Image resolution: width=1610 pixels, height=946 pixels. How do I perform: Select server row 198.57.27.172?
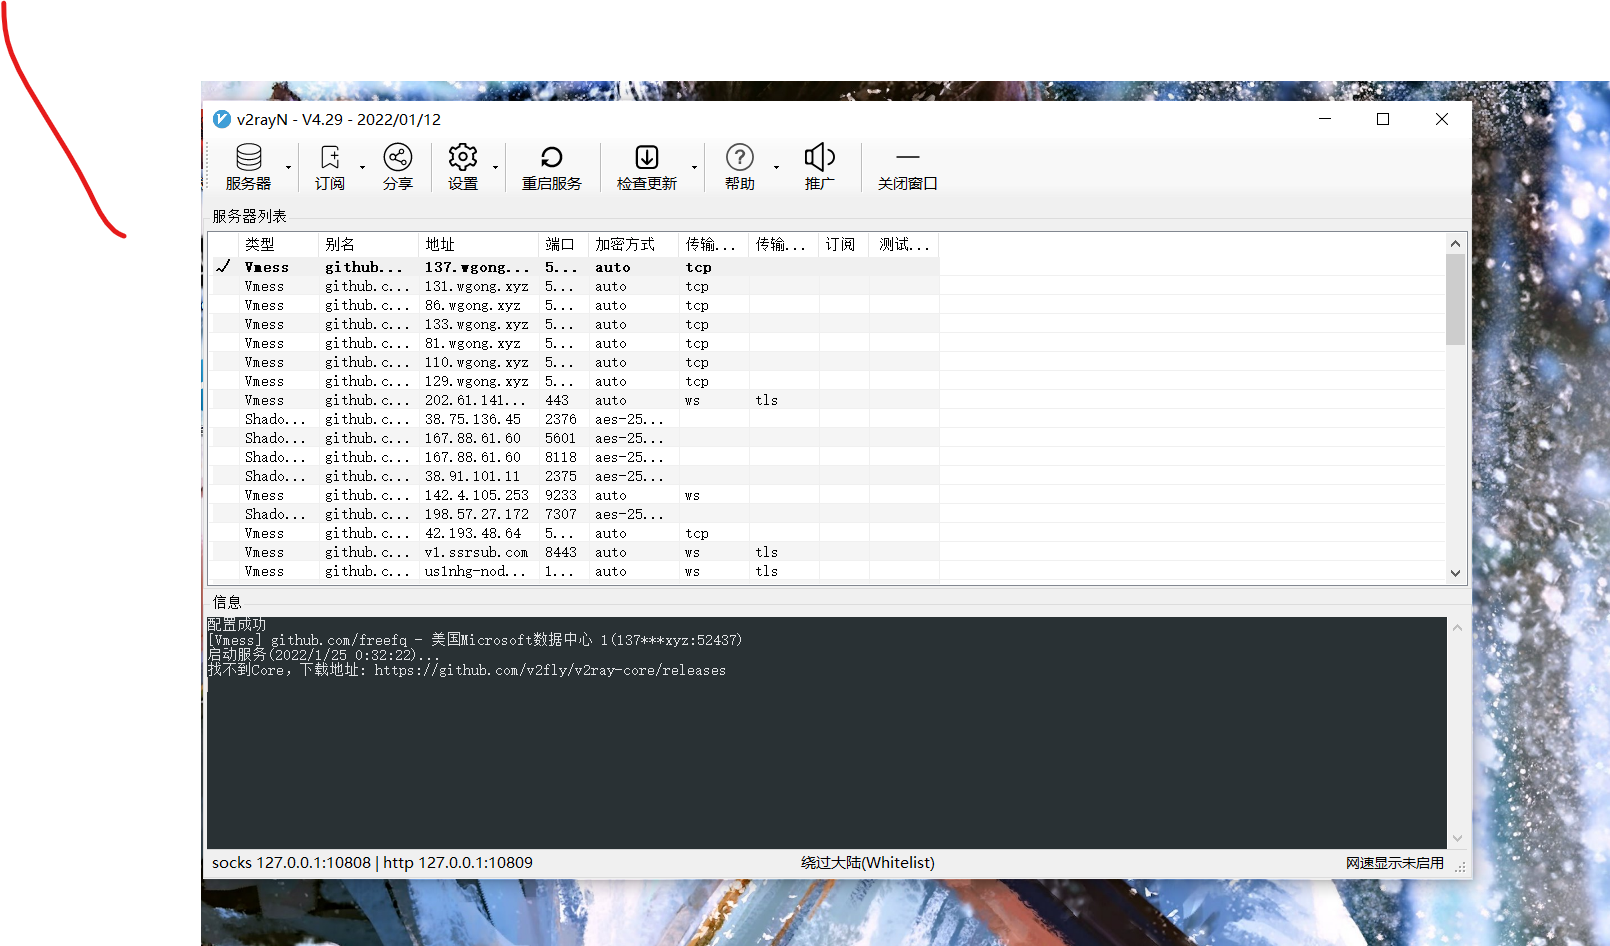click(575, 514)
